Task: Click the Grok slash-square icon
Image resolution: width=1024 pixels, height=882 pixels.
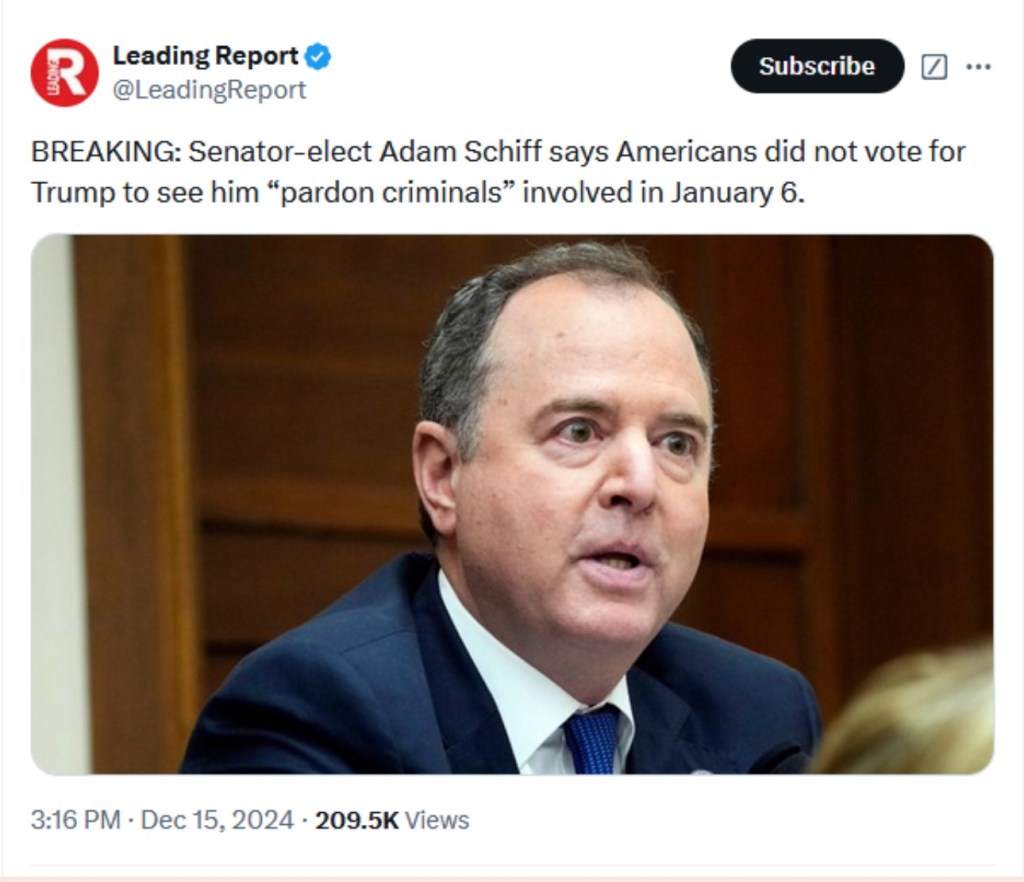Action: [x=933, y=67]
